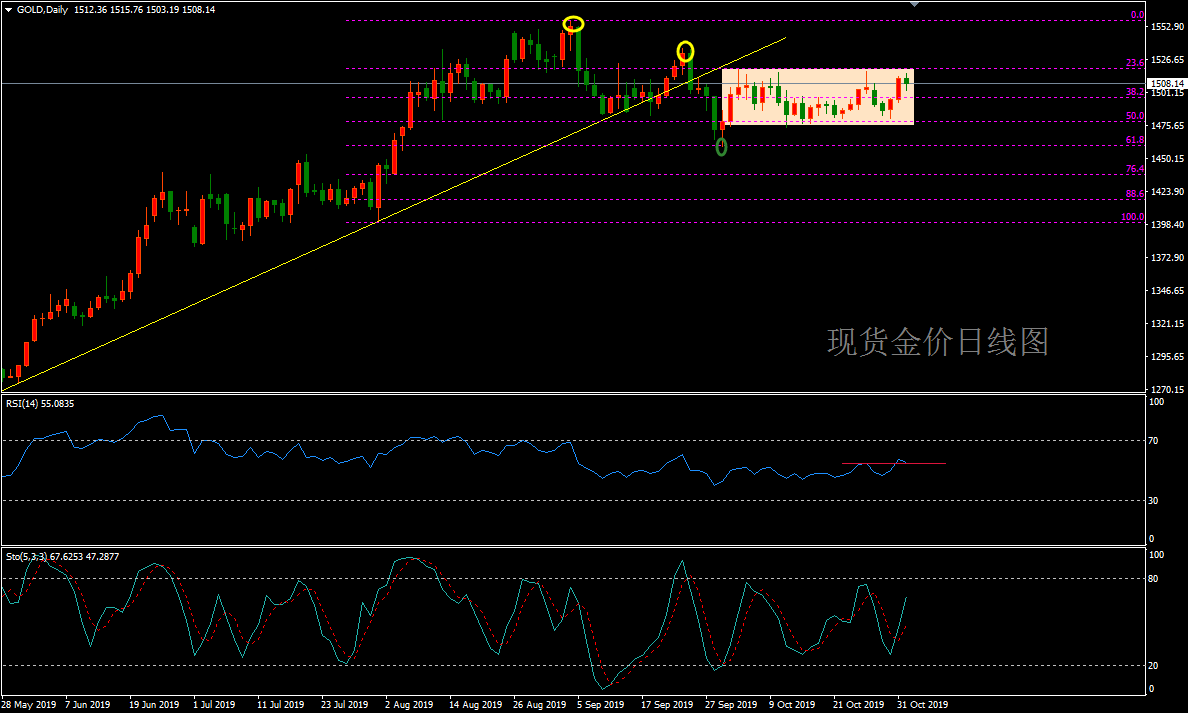
Task: Select the OHLC values 1512.36 1515.76 1503.19 1508.14
Action: pyautogui.click(x=145, y=10)
